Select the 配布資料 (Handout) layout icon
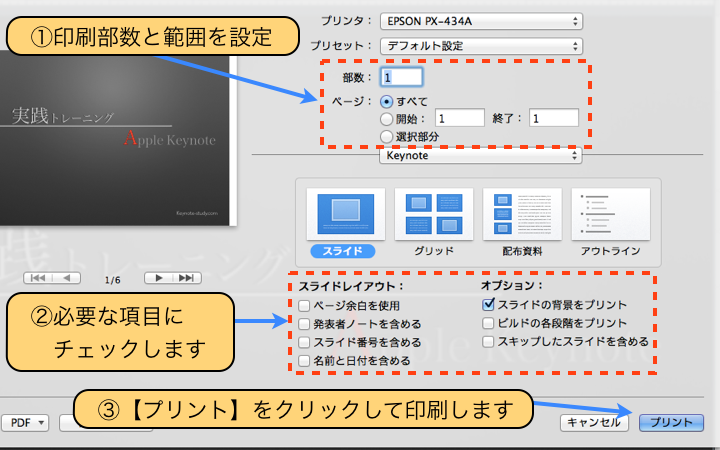The height and width of the screenshot is (450, 720). pyautogui.click(x=522, y=214)
